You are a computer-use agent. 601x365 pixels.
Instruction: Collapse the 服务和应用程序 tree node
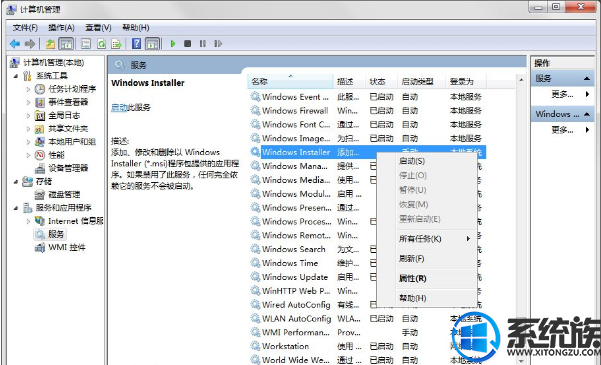click(16, 208)
